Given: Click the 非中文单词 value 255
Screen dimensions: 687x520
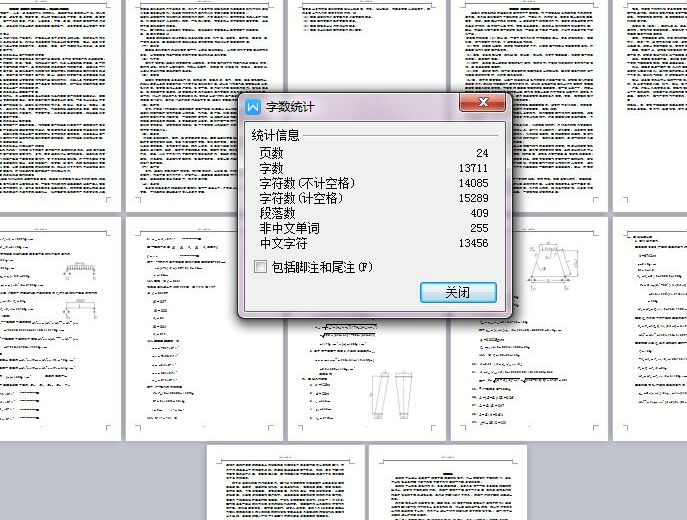Looking at the screenshot, I should pos(479,228).
